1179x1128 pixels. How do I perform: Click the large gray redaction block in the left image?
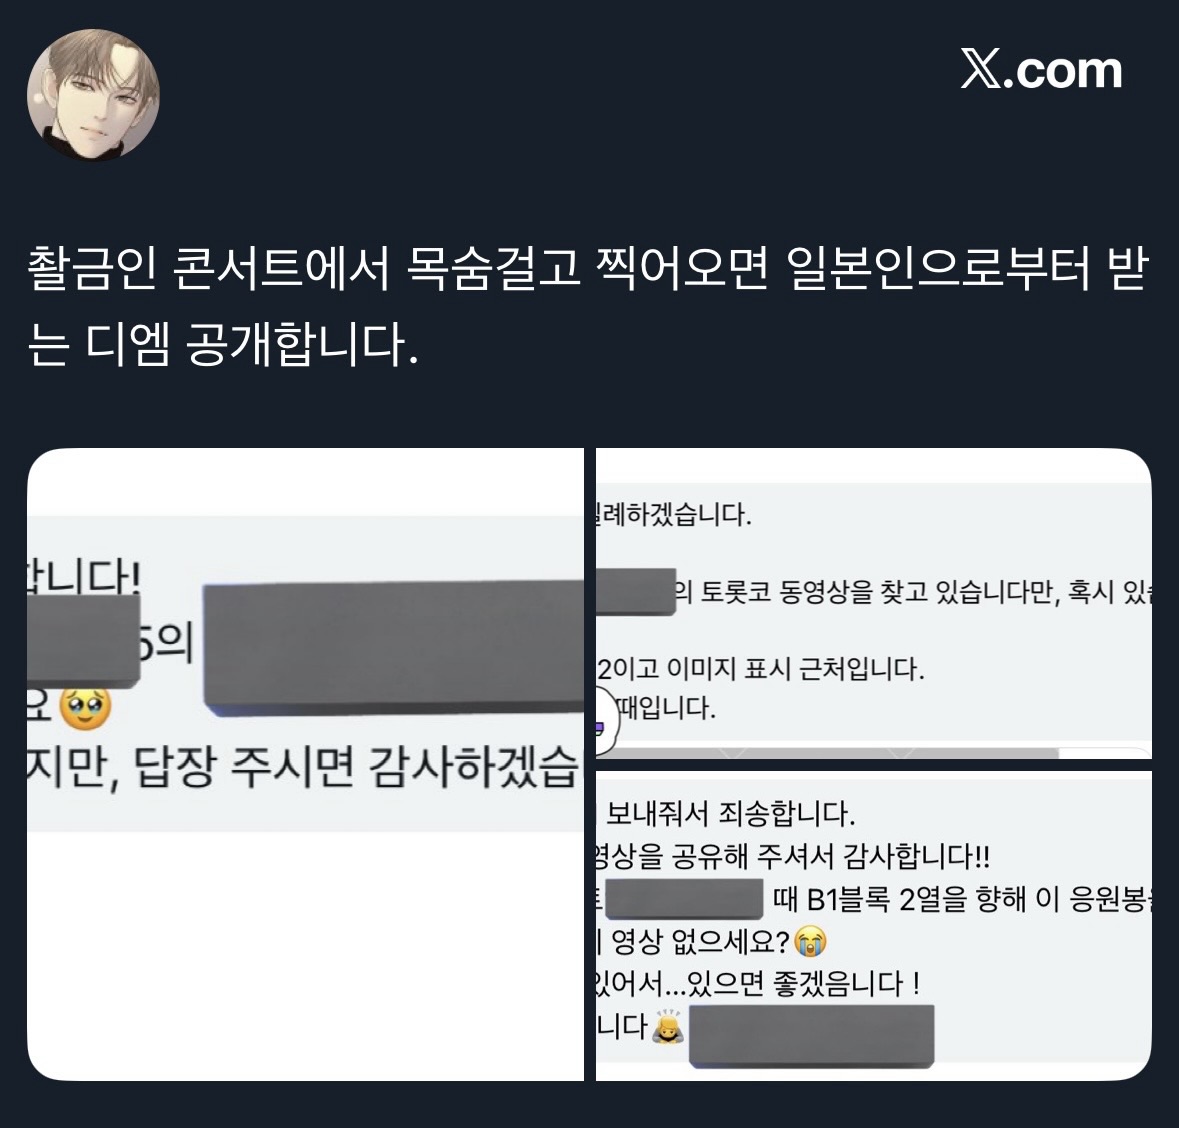pyautogui.click(x=393, y=647)
